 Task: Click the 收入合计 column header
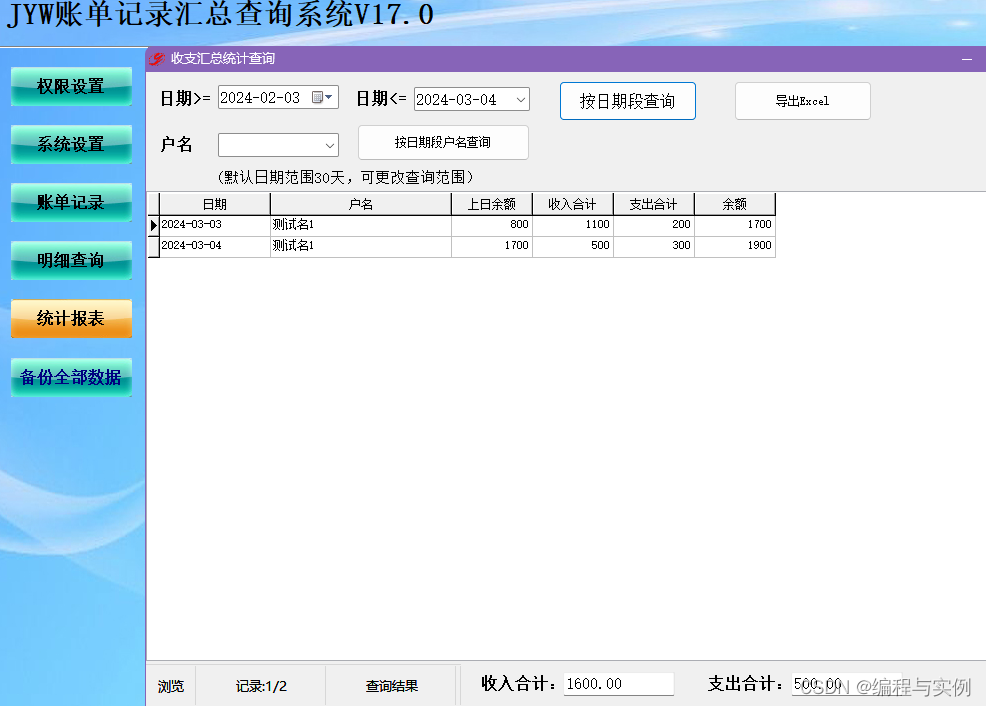[572, 204]
